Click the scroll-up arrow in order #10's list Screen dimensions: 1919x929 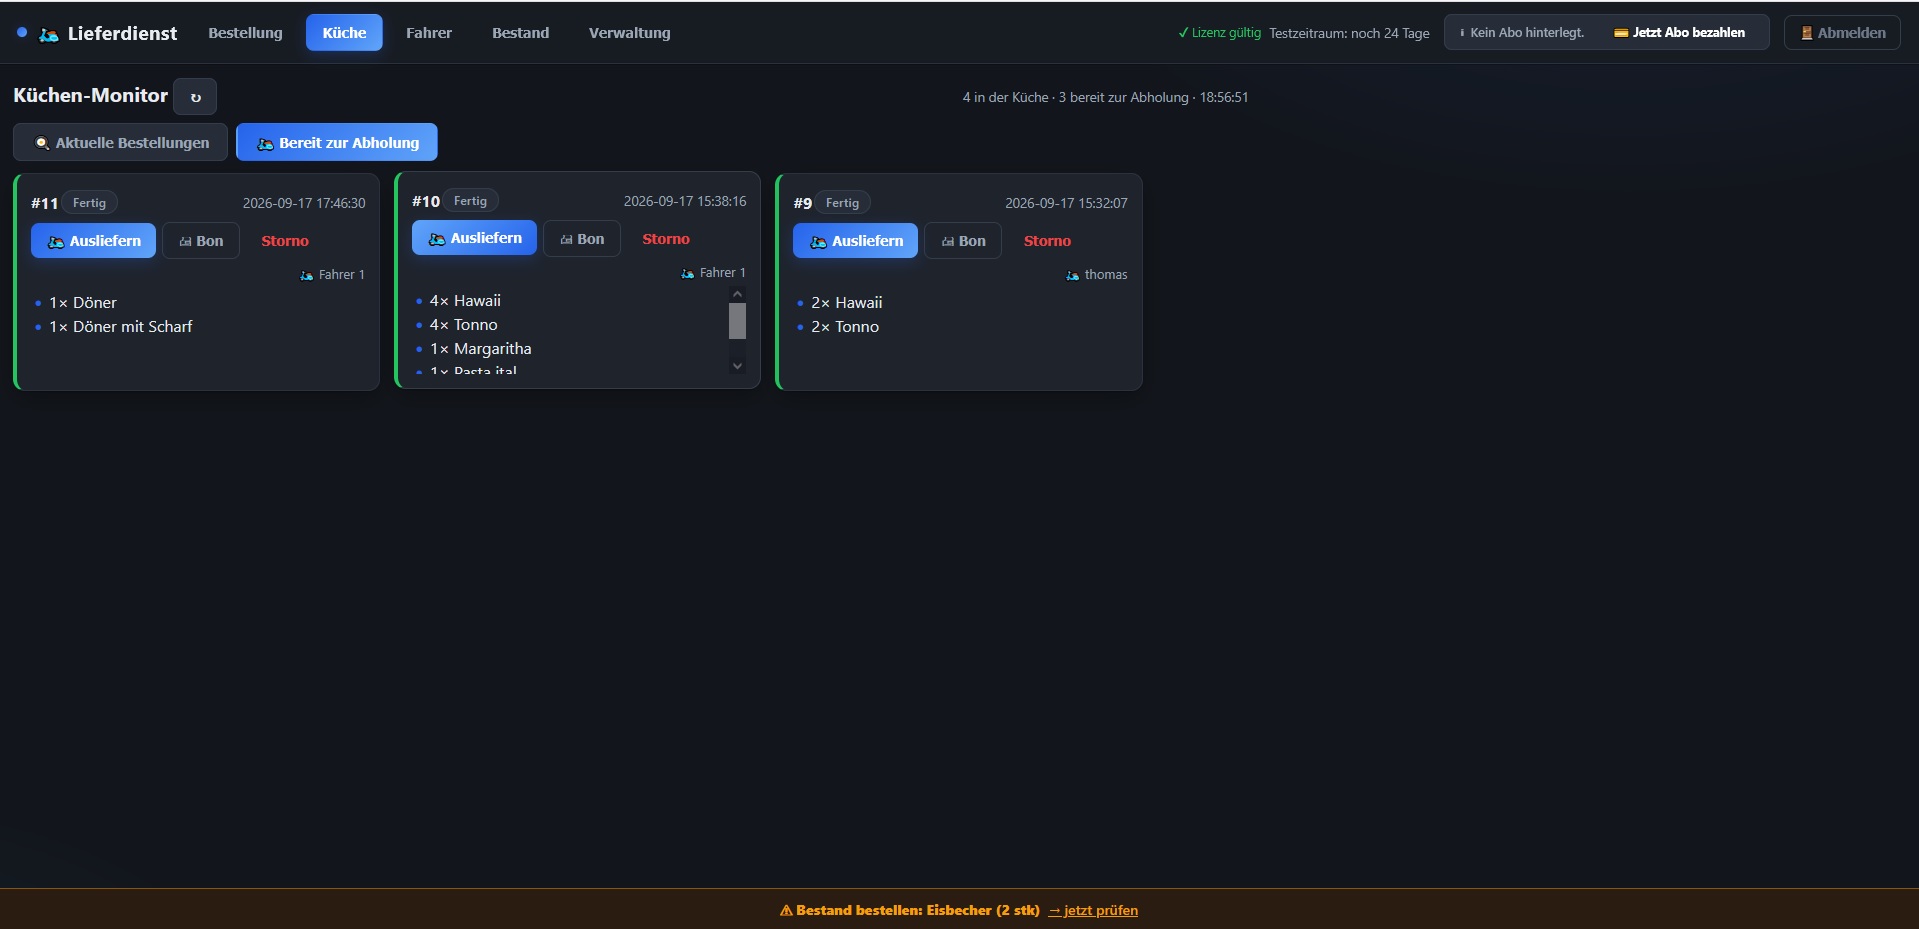pos(737,294)
